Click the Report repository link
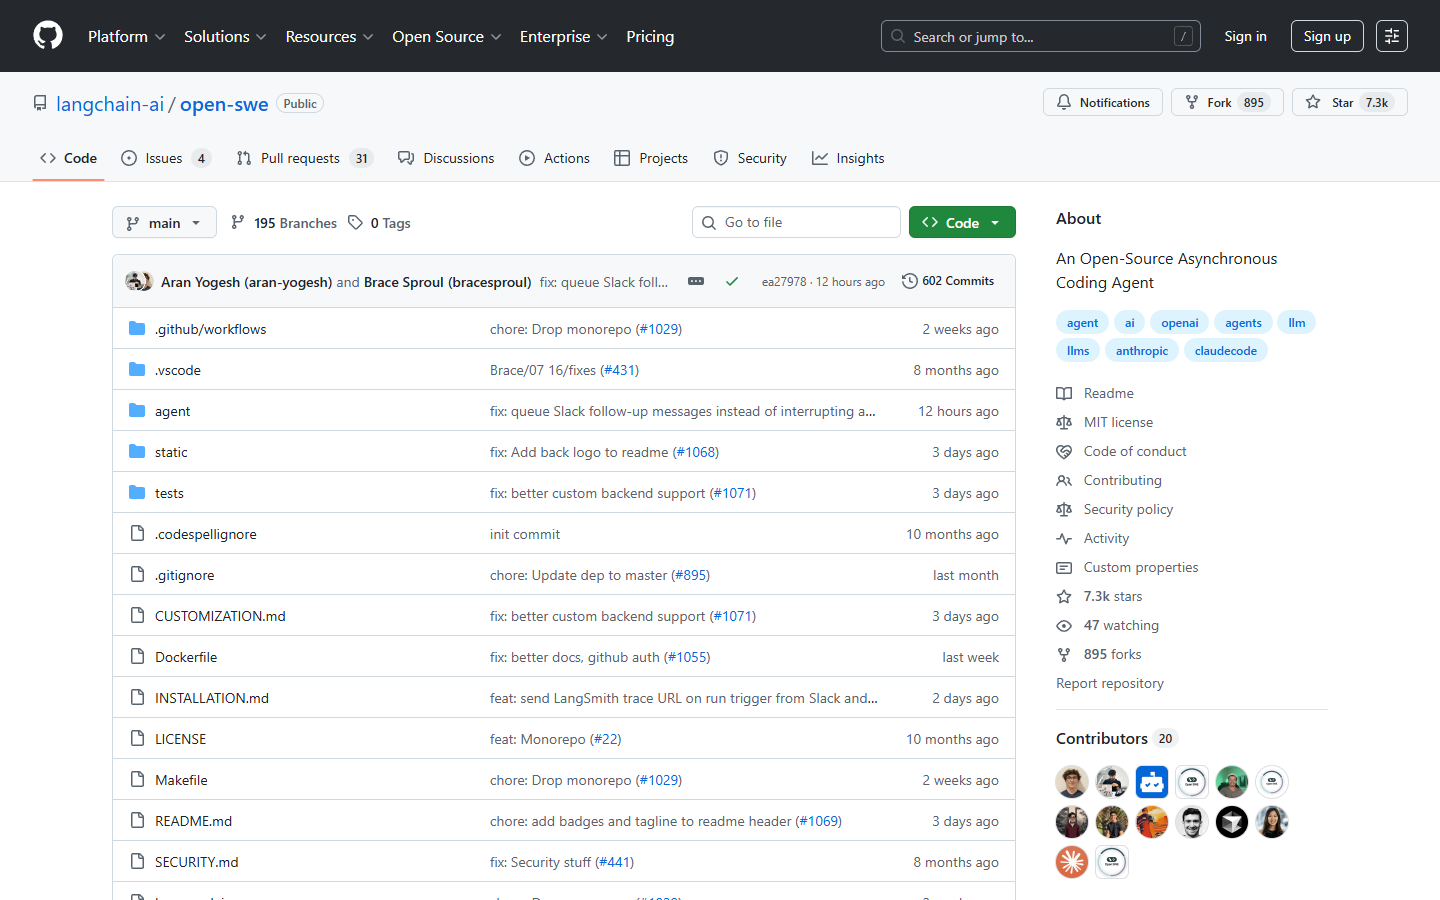This screenshot has width=1440, height=900. [1110, 683]
